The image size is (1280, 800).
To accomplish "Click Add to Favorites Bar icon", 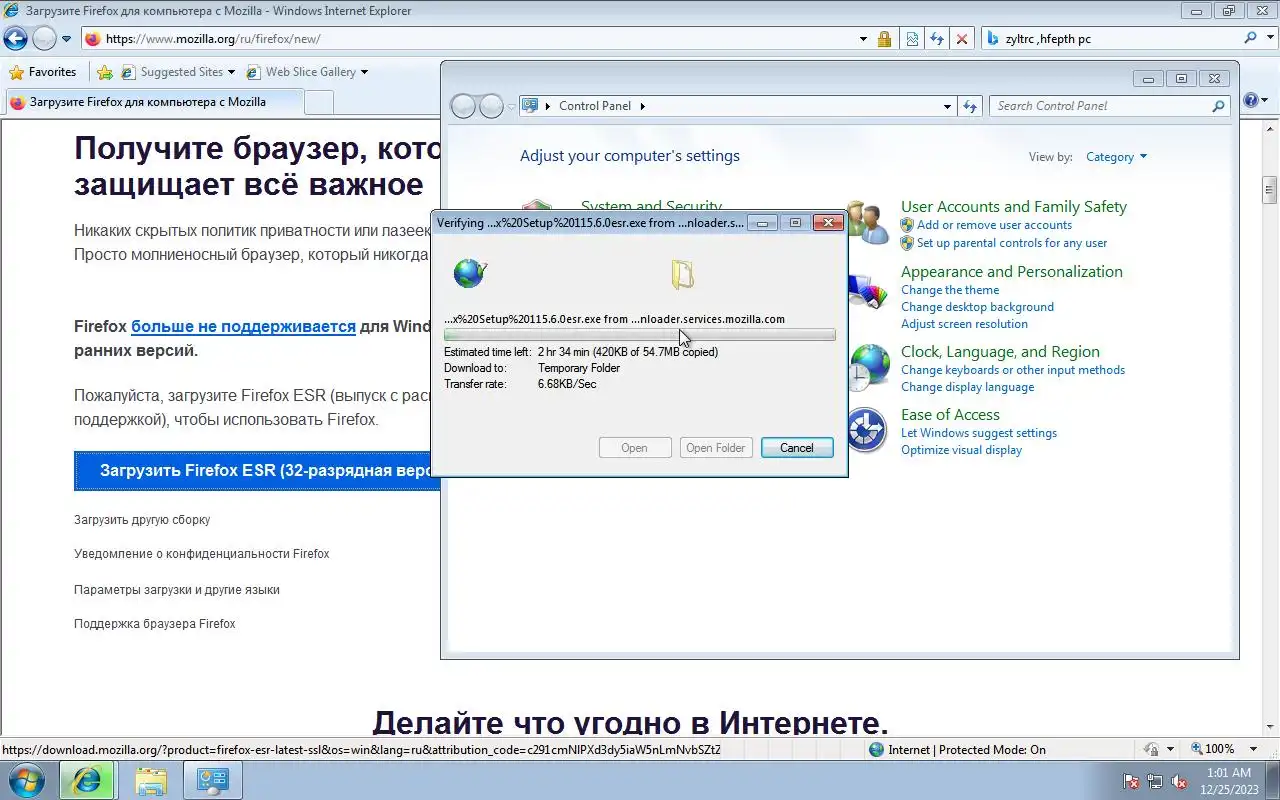I will 104,72.
